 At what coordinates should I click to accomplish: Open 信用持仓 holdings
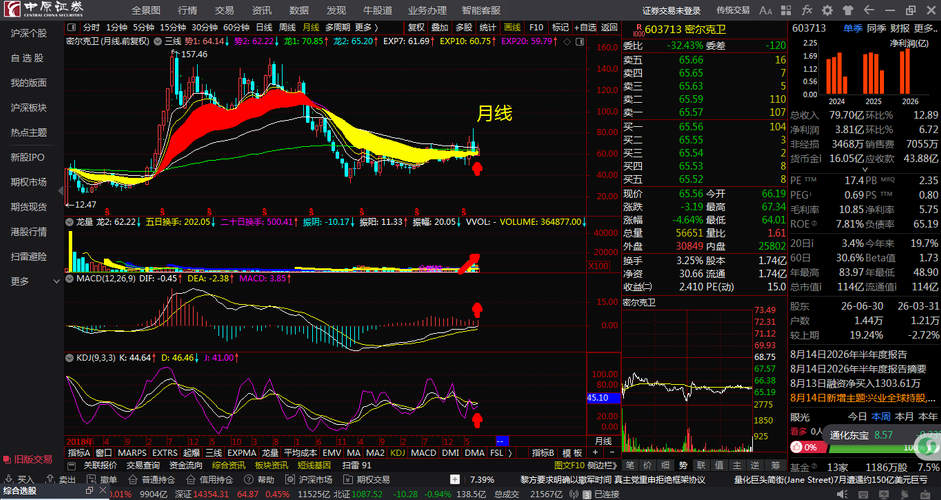tap(209, 480)
